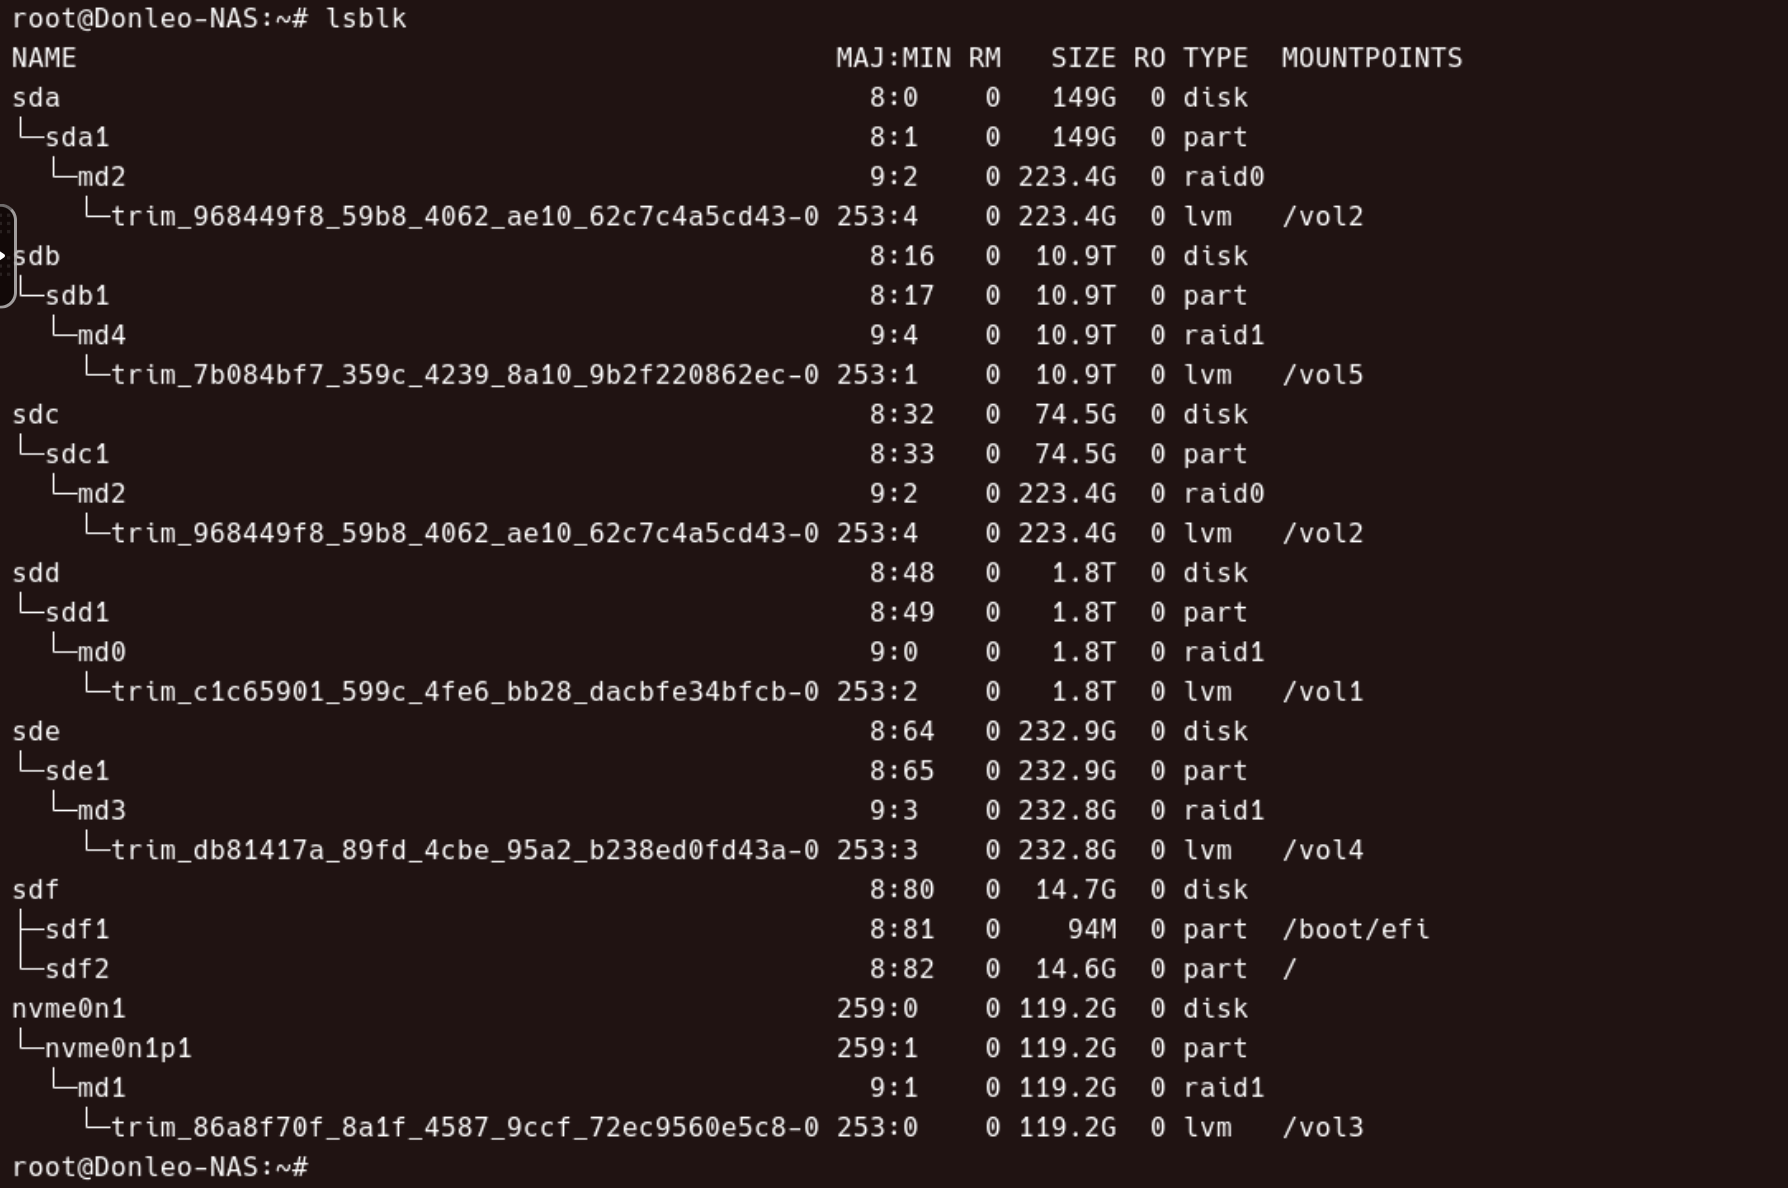1788x1188 pixels.
Task: Select the sdb1 partition entry
Action: [77, 296]
